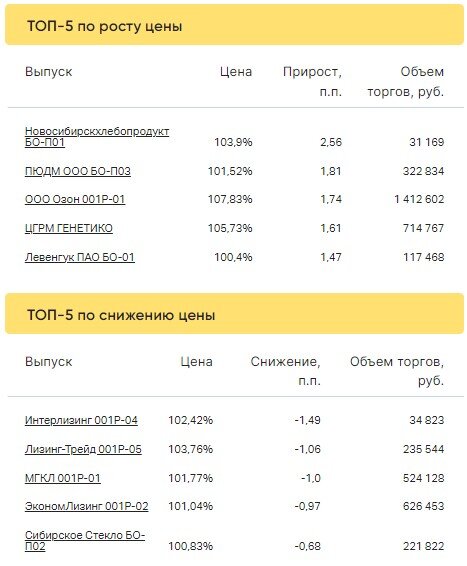Open the МГКЛ 001Р-01 bond link
Image resolution: width=467 pixels, height=566 pixels.
point(62,478)
